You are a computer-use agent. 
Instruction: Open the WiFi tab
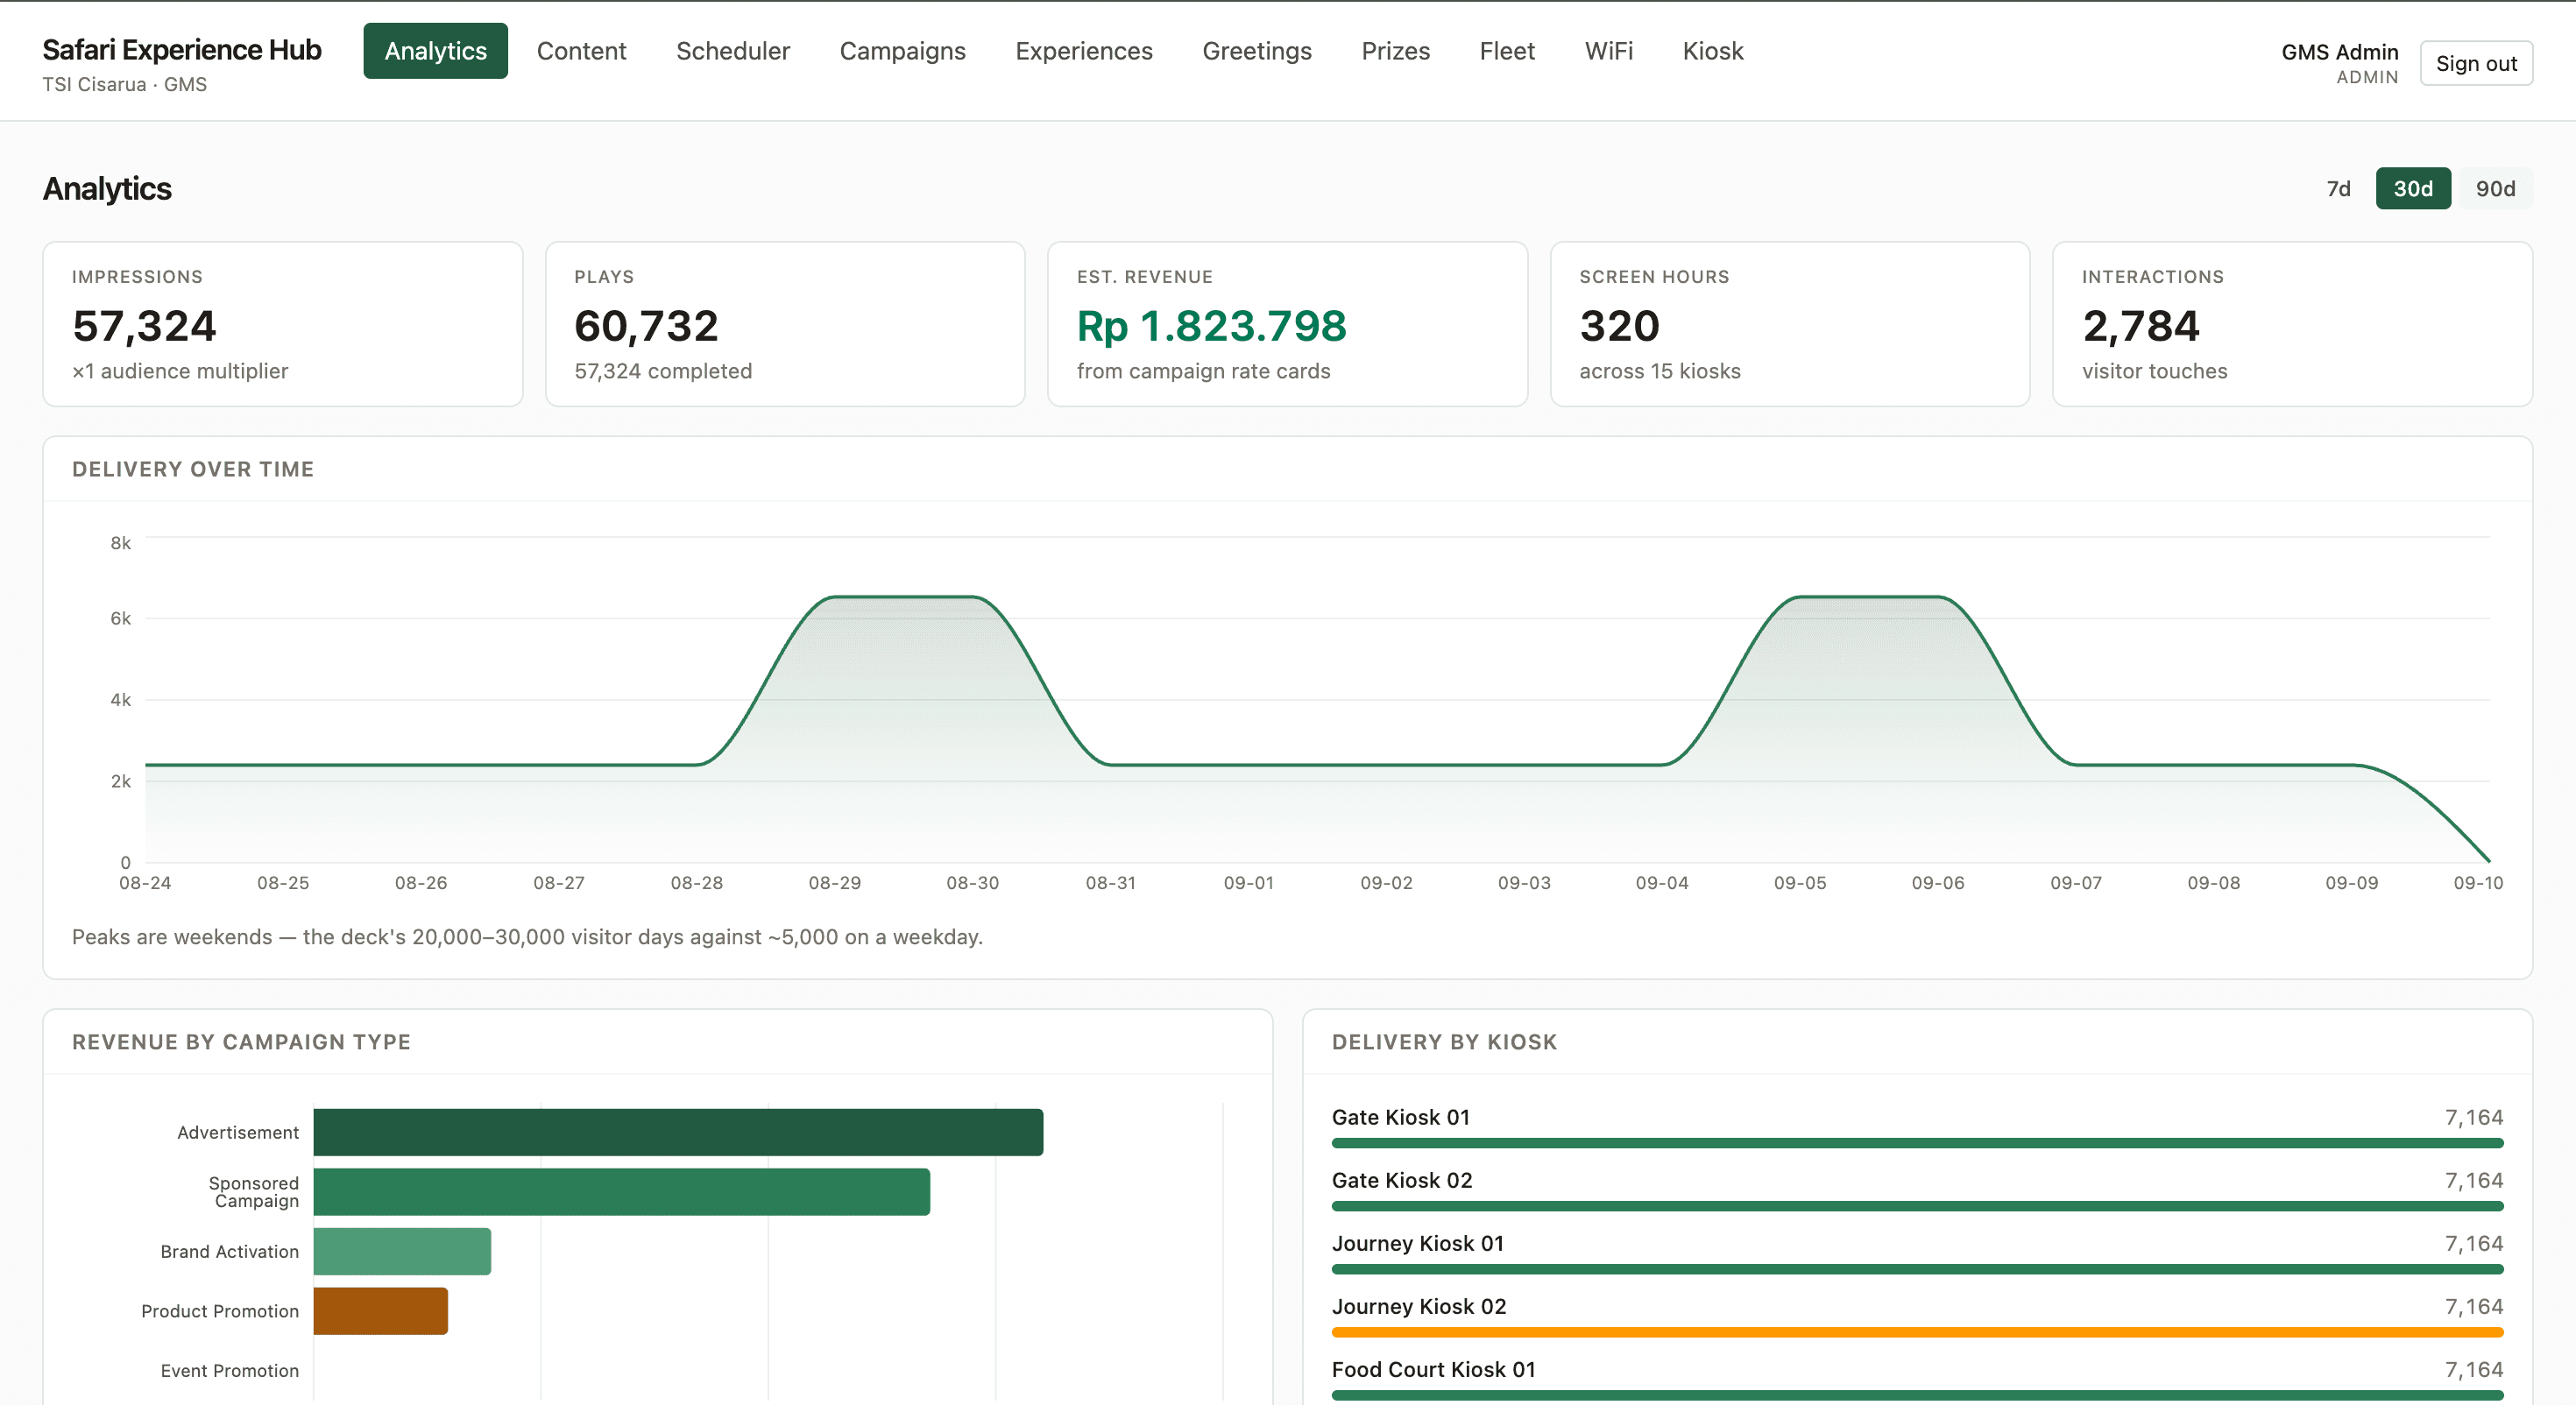(x=1608, y=51)
